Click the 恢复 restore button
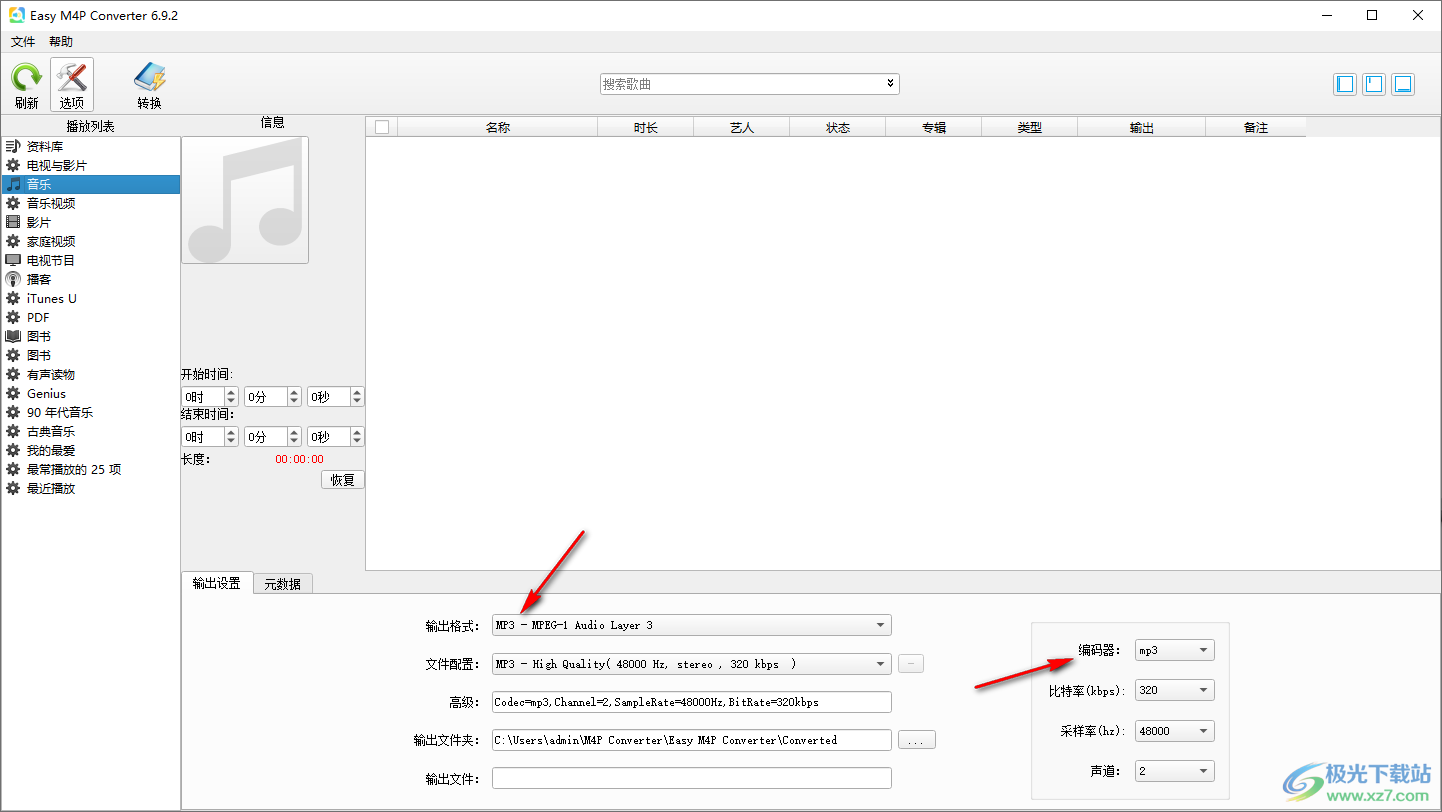The width and height of the screenshot is (1442, 812). click(343, 480)
